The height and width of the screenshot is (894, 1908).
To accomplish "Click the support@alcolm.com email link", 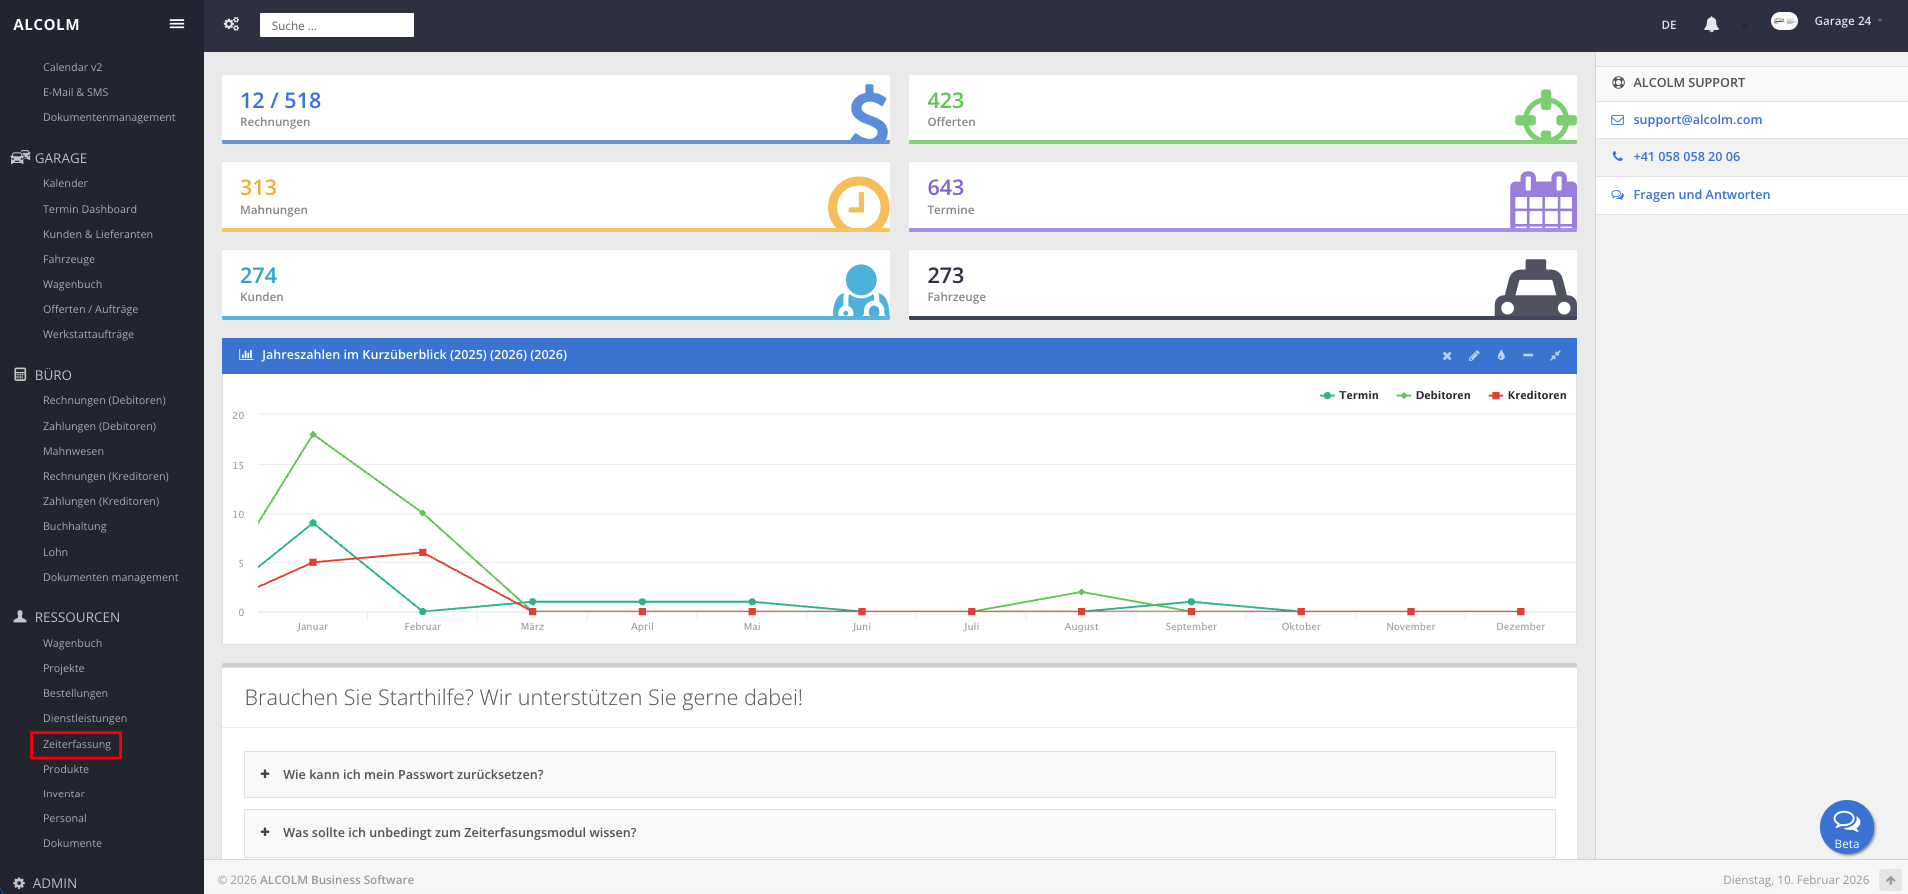I will (x=1697, y=120).
